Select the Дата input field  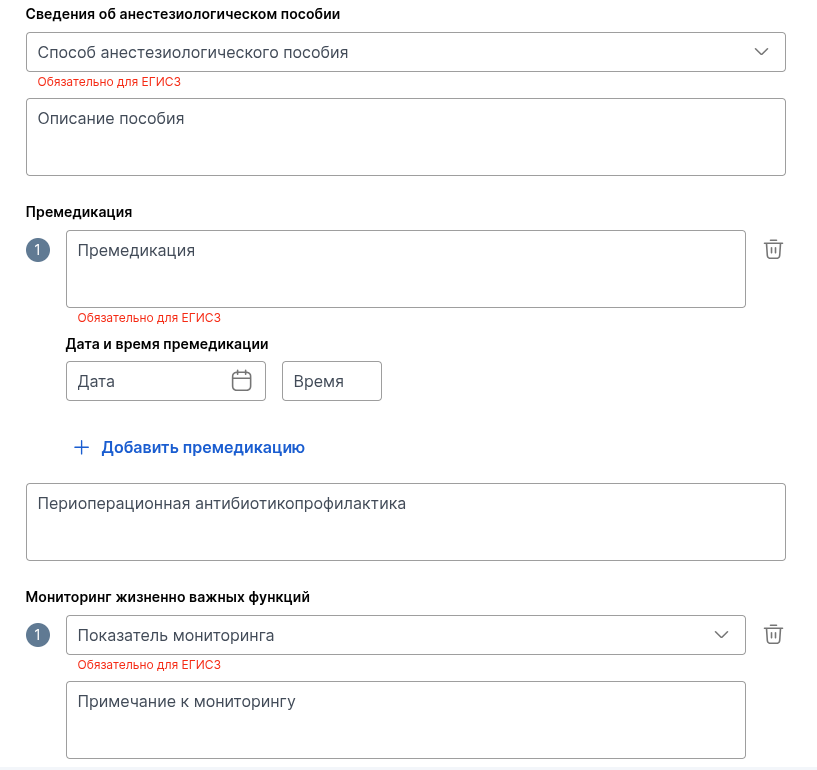point(166,381)
